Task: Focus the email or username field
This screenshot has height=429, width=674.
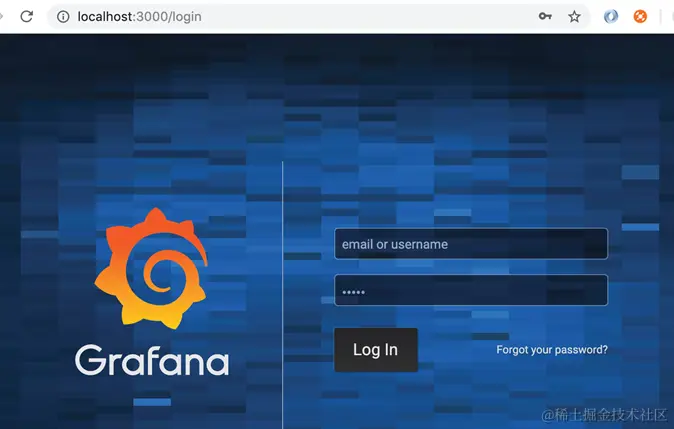Action: (471, 244)
